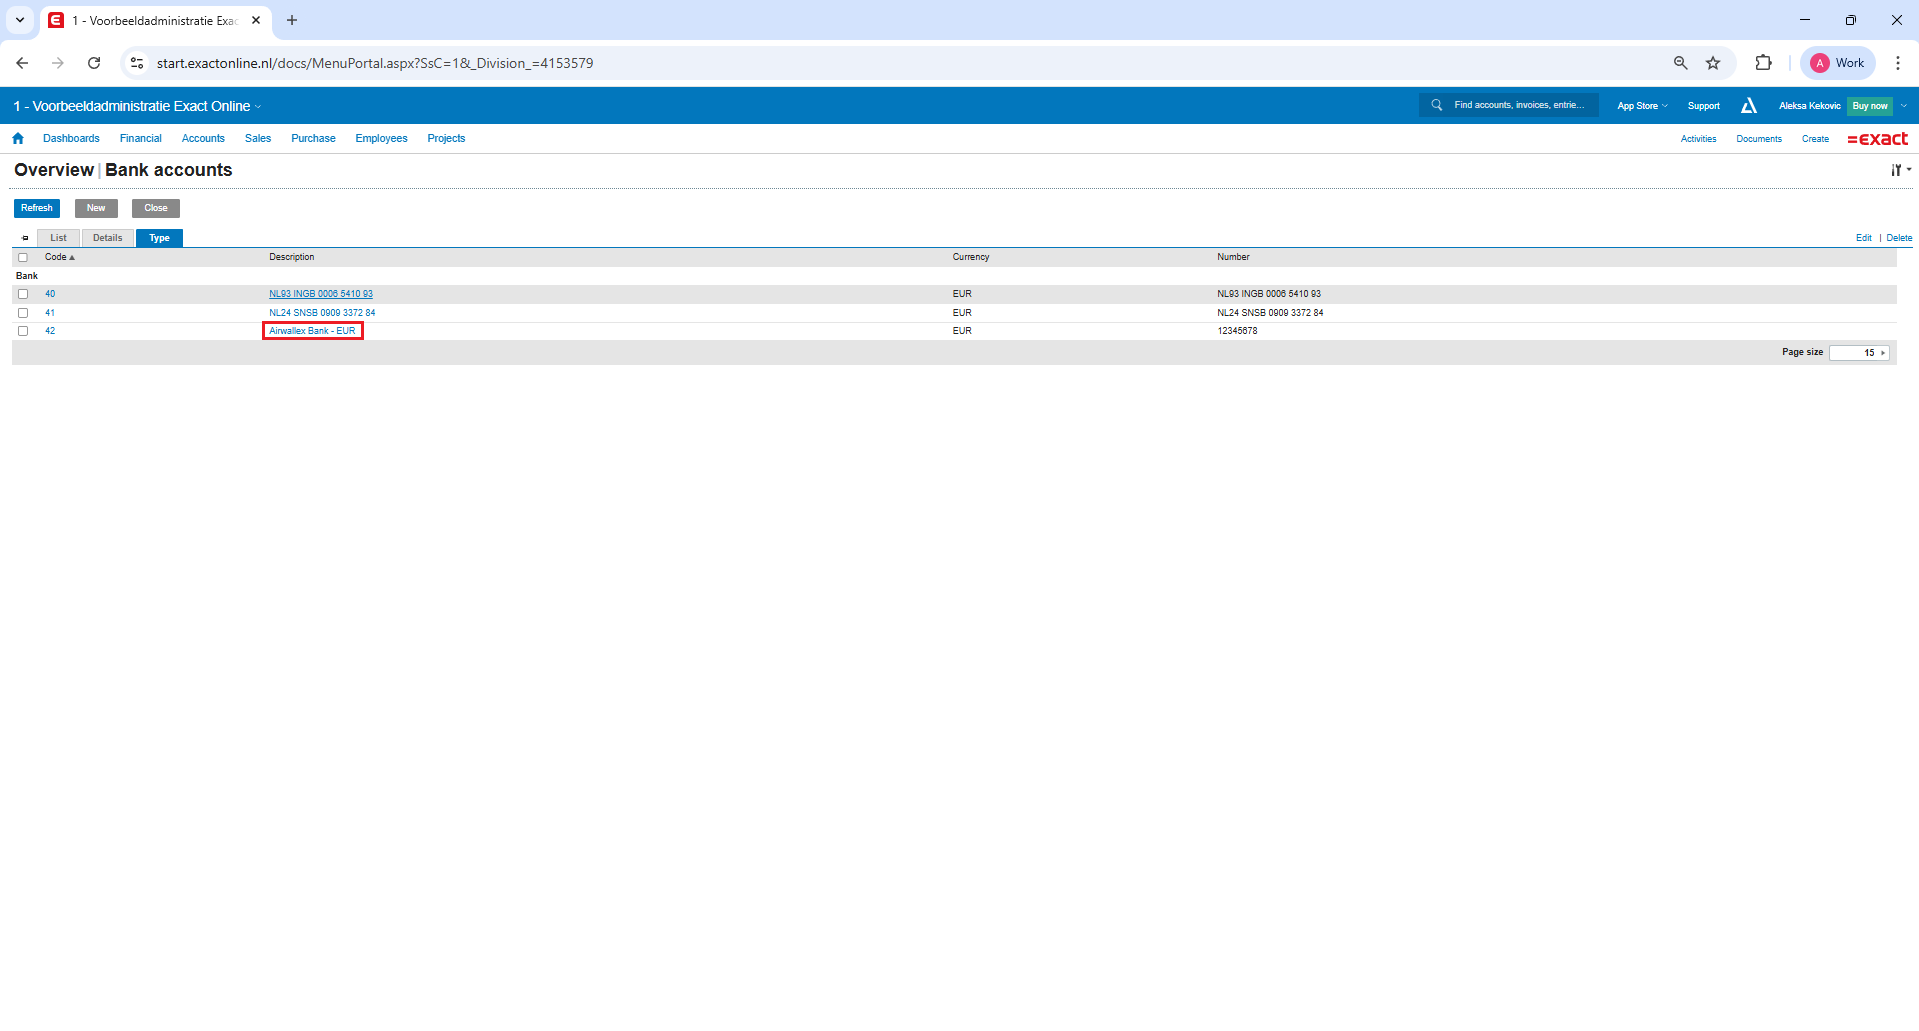This screenshot has width=1919, height=1031.
Task: Bookmark this page with the star icon
Action: point(1713,63)
